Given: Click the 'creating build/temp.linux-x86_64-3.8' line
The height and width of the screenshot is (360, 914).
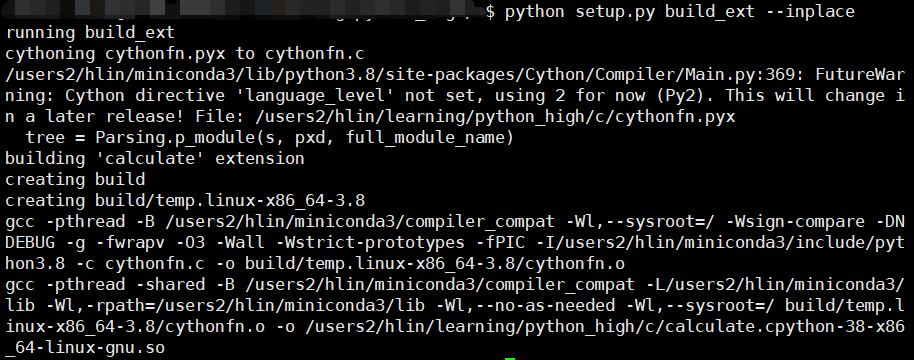Looking at the screenshot, I should [185, 200].
